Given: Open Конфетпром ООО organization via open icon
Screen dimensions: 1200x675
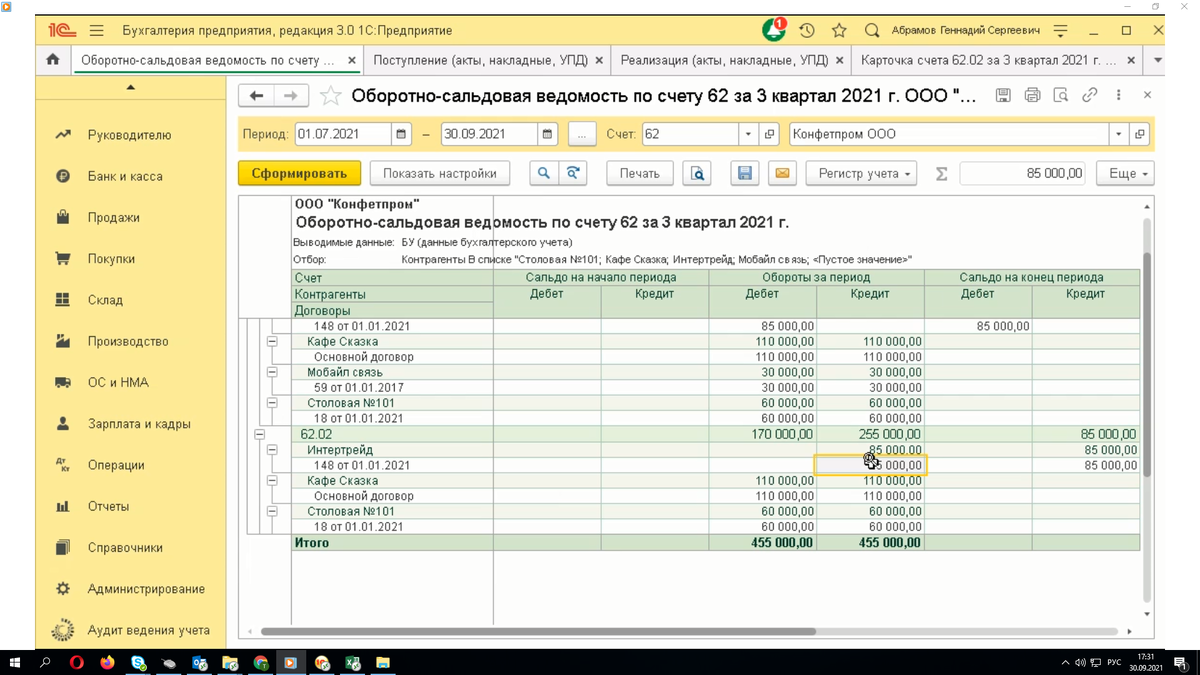Looking at the screenshot, I should (x=1139, y=134).
